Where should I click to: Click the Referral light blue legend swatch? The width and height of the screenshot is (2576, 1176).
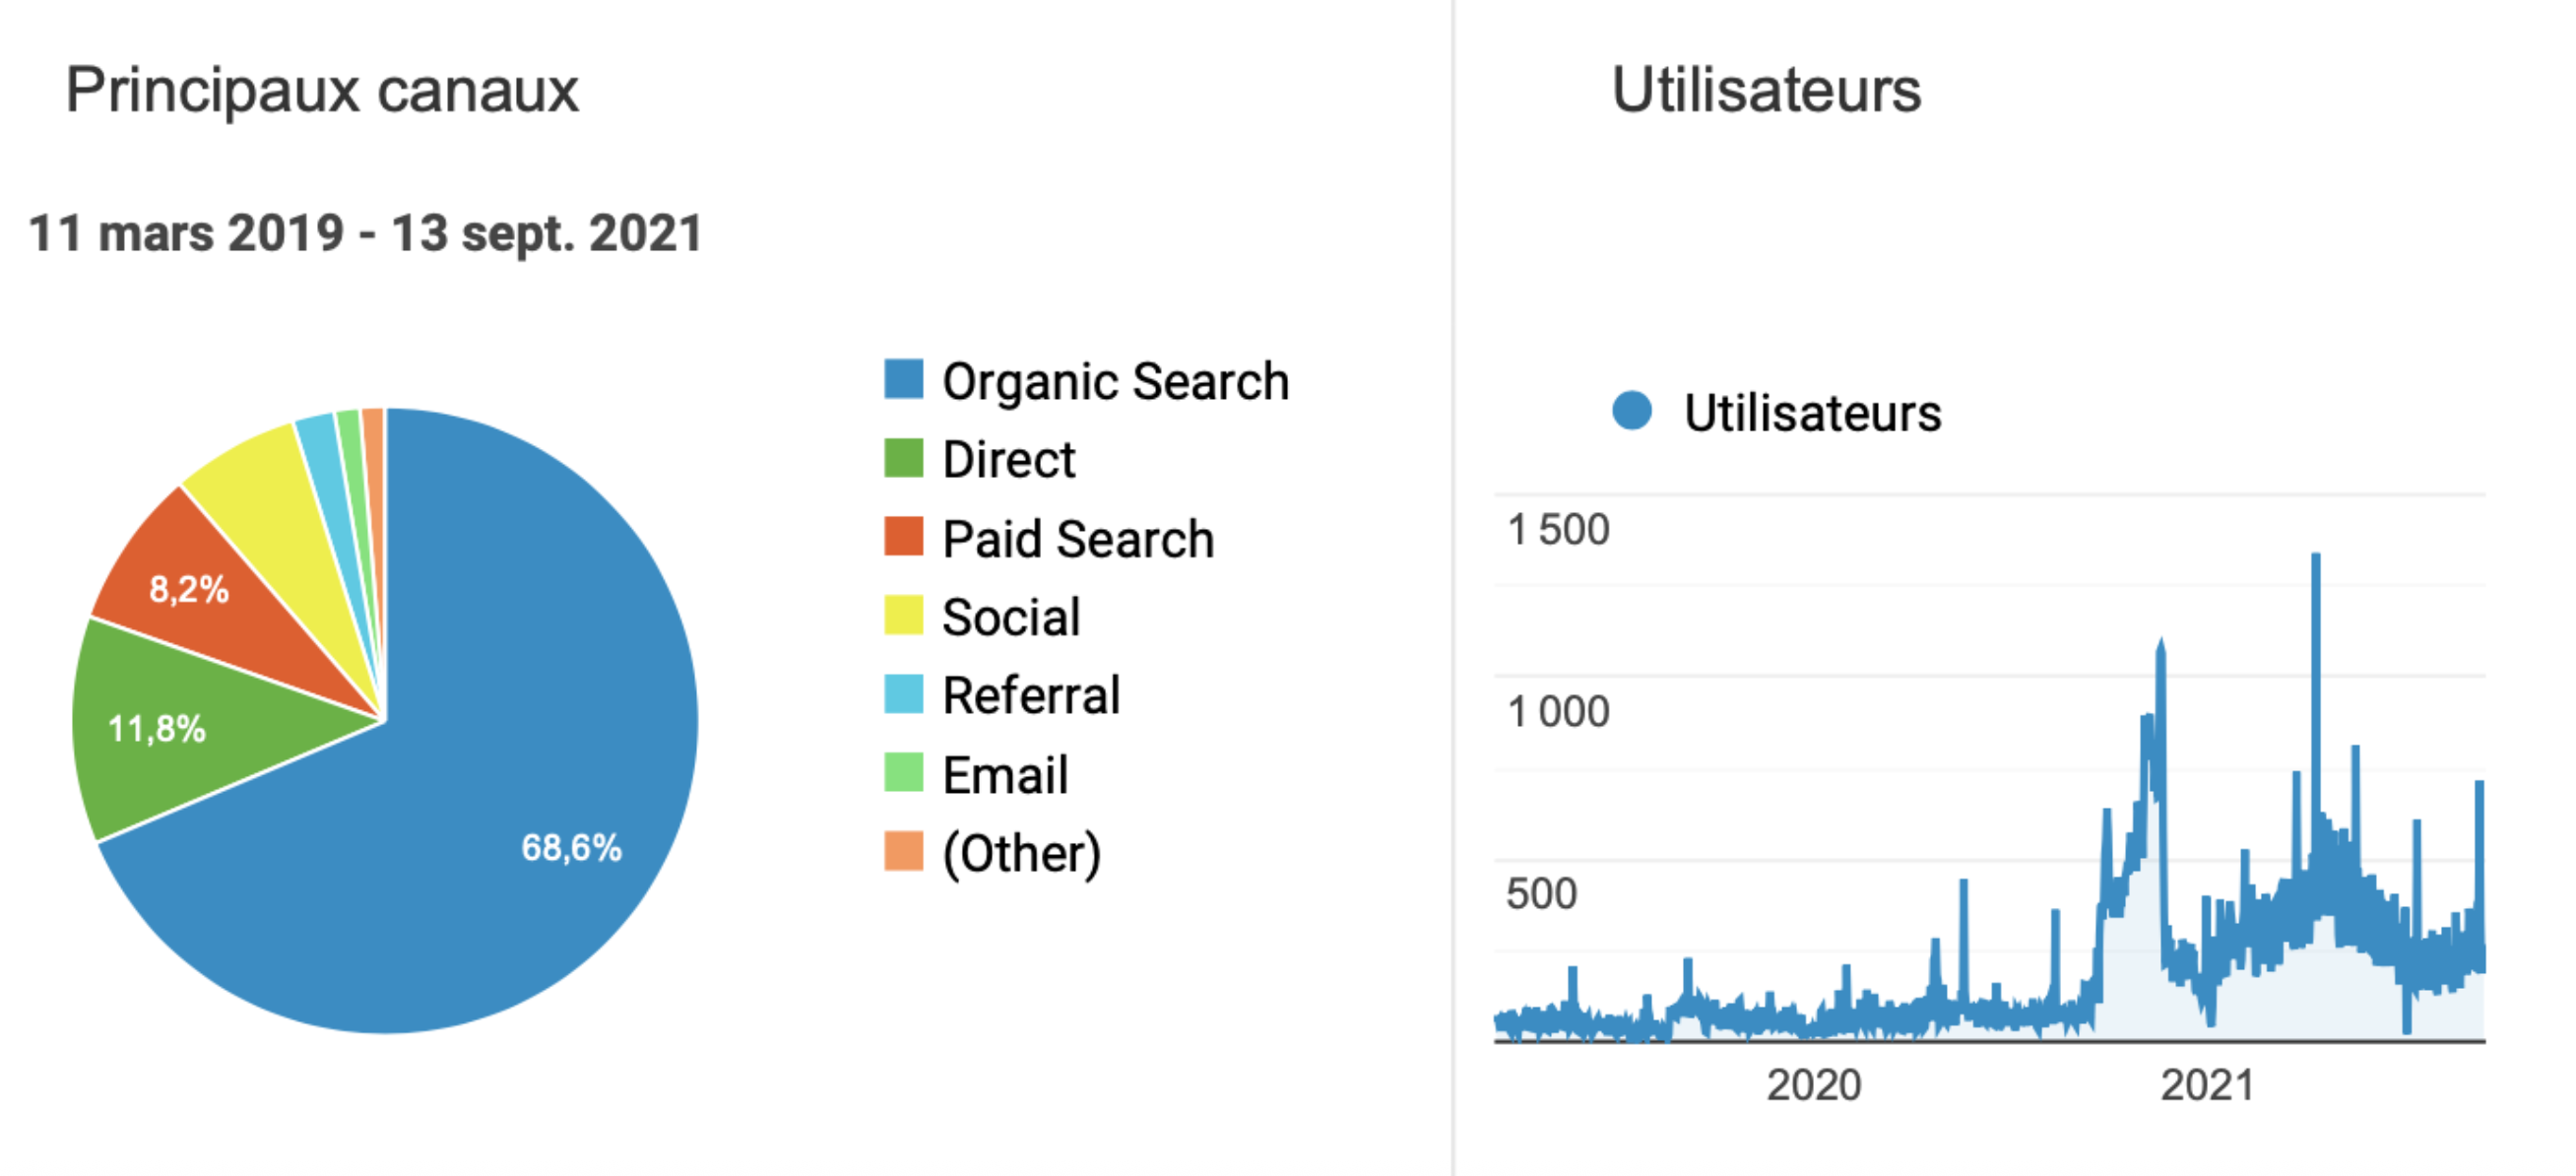903,694
